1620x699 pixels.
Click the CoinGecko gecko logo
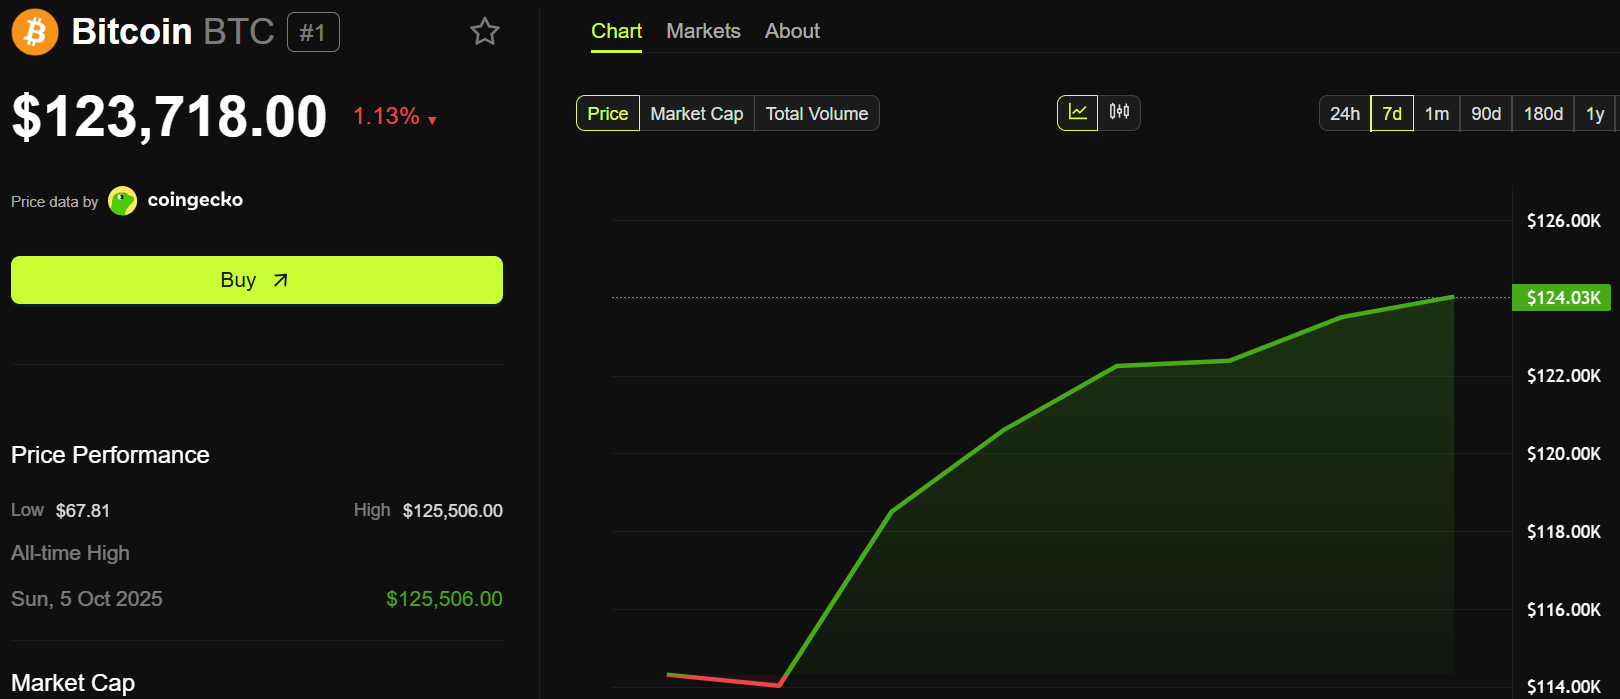122,201
